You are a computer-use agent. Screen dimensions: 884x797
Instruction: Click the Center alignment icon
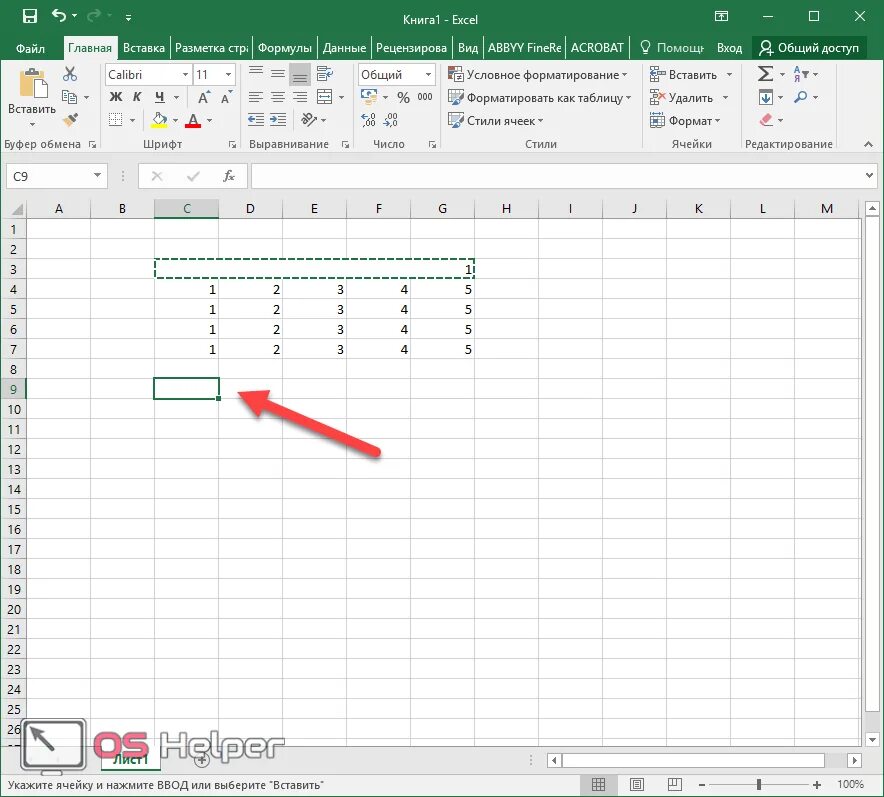pyautogui.click(x=277, y=97)
